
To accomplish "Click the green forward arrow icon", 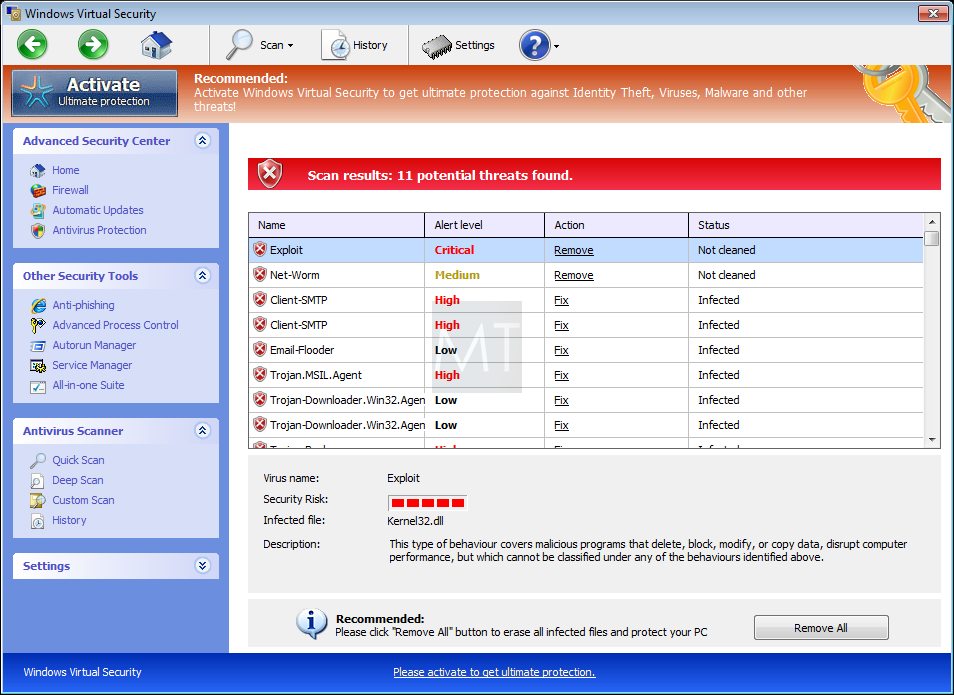I will coord(93,44).
